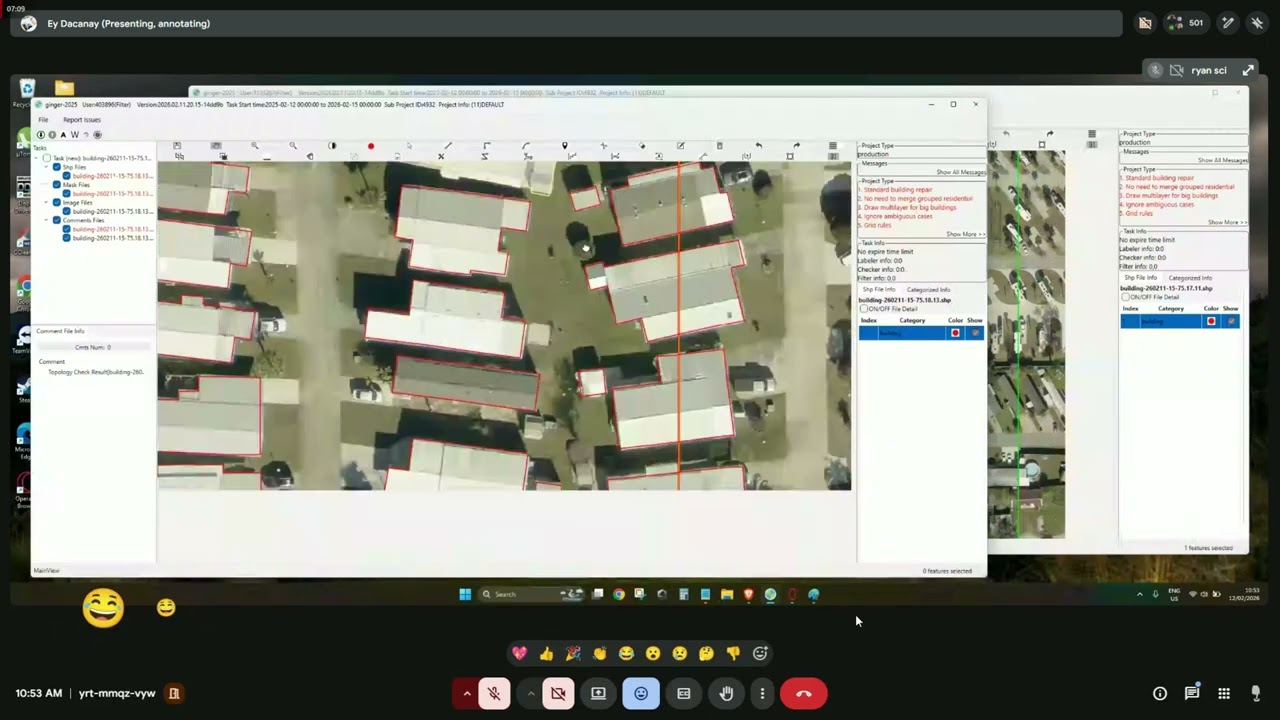Switch to Categorized Info tab, front window
The width and height of the screenshot is (1280, 720).
(x=928, y=290)
